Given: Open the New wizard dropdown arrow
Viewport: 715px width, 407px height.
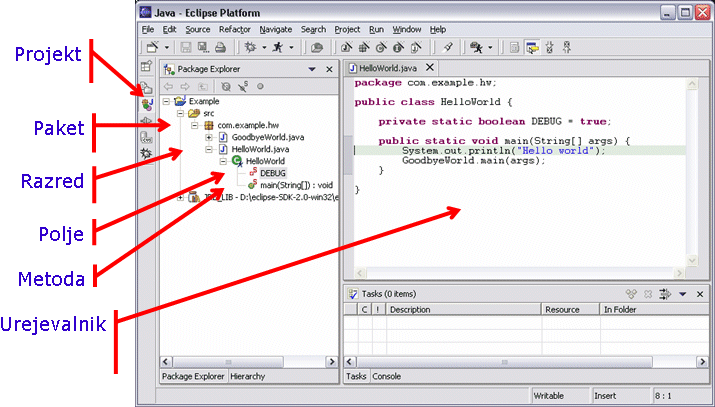Looking at the screenshot, I should tap(166, 47).
